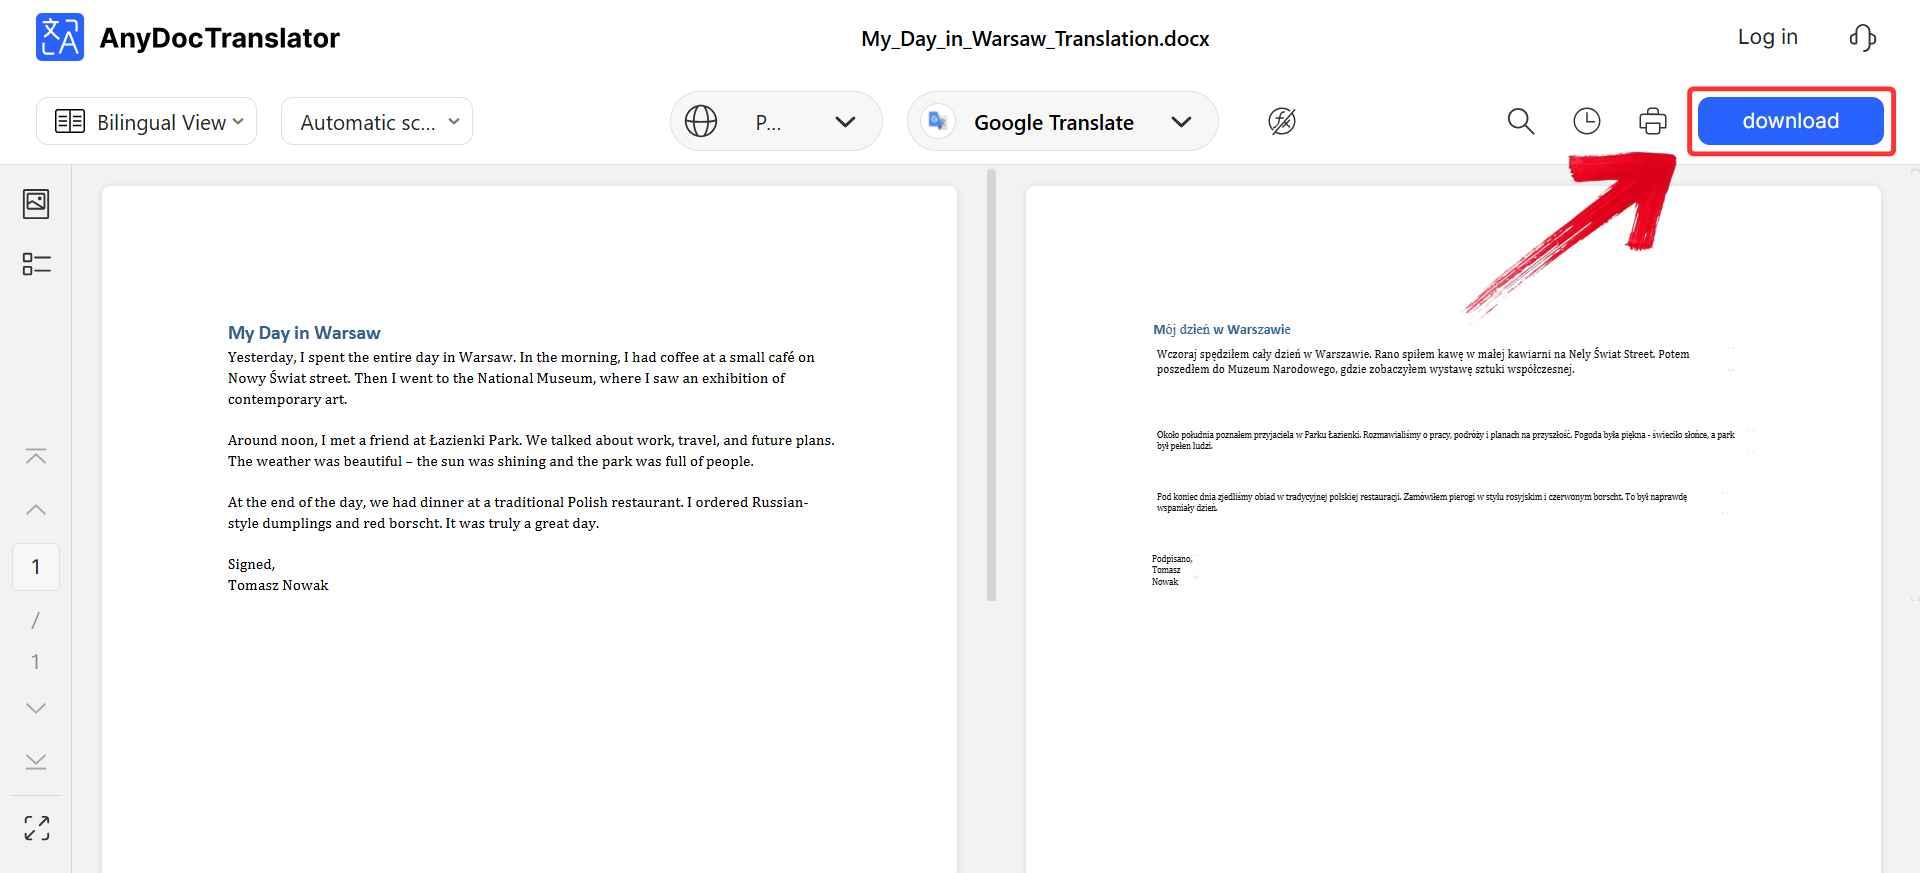
Task: Click the AnyDocTranslator brand name text
Action: (220, 38)
